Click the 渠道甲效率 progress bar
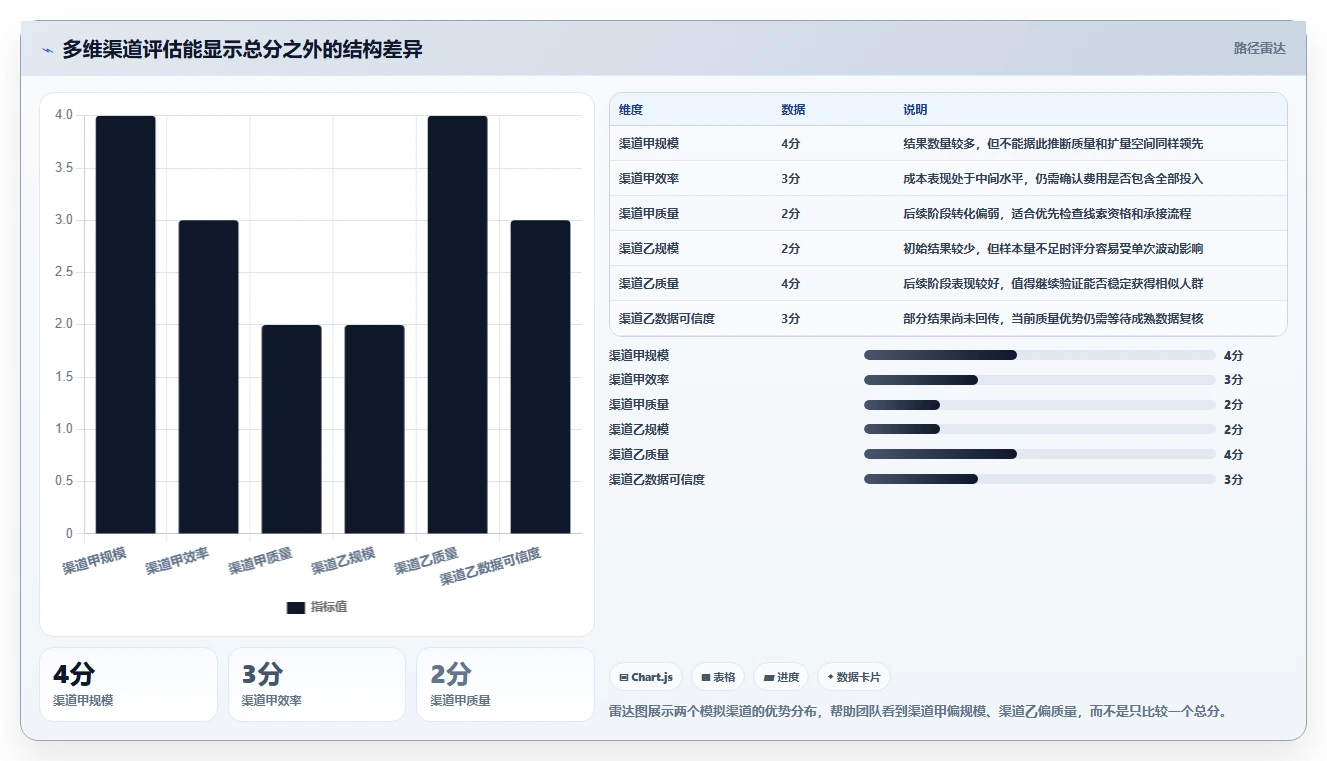The width and height of the screenshot is (1327, 761). point(1040,380)
